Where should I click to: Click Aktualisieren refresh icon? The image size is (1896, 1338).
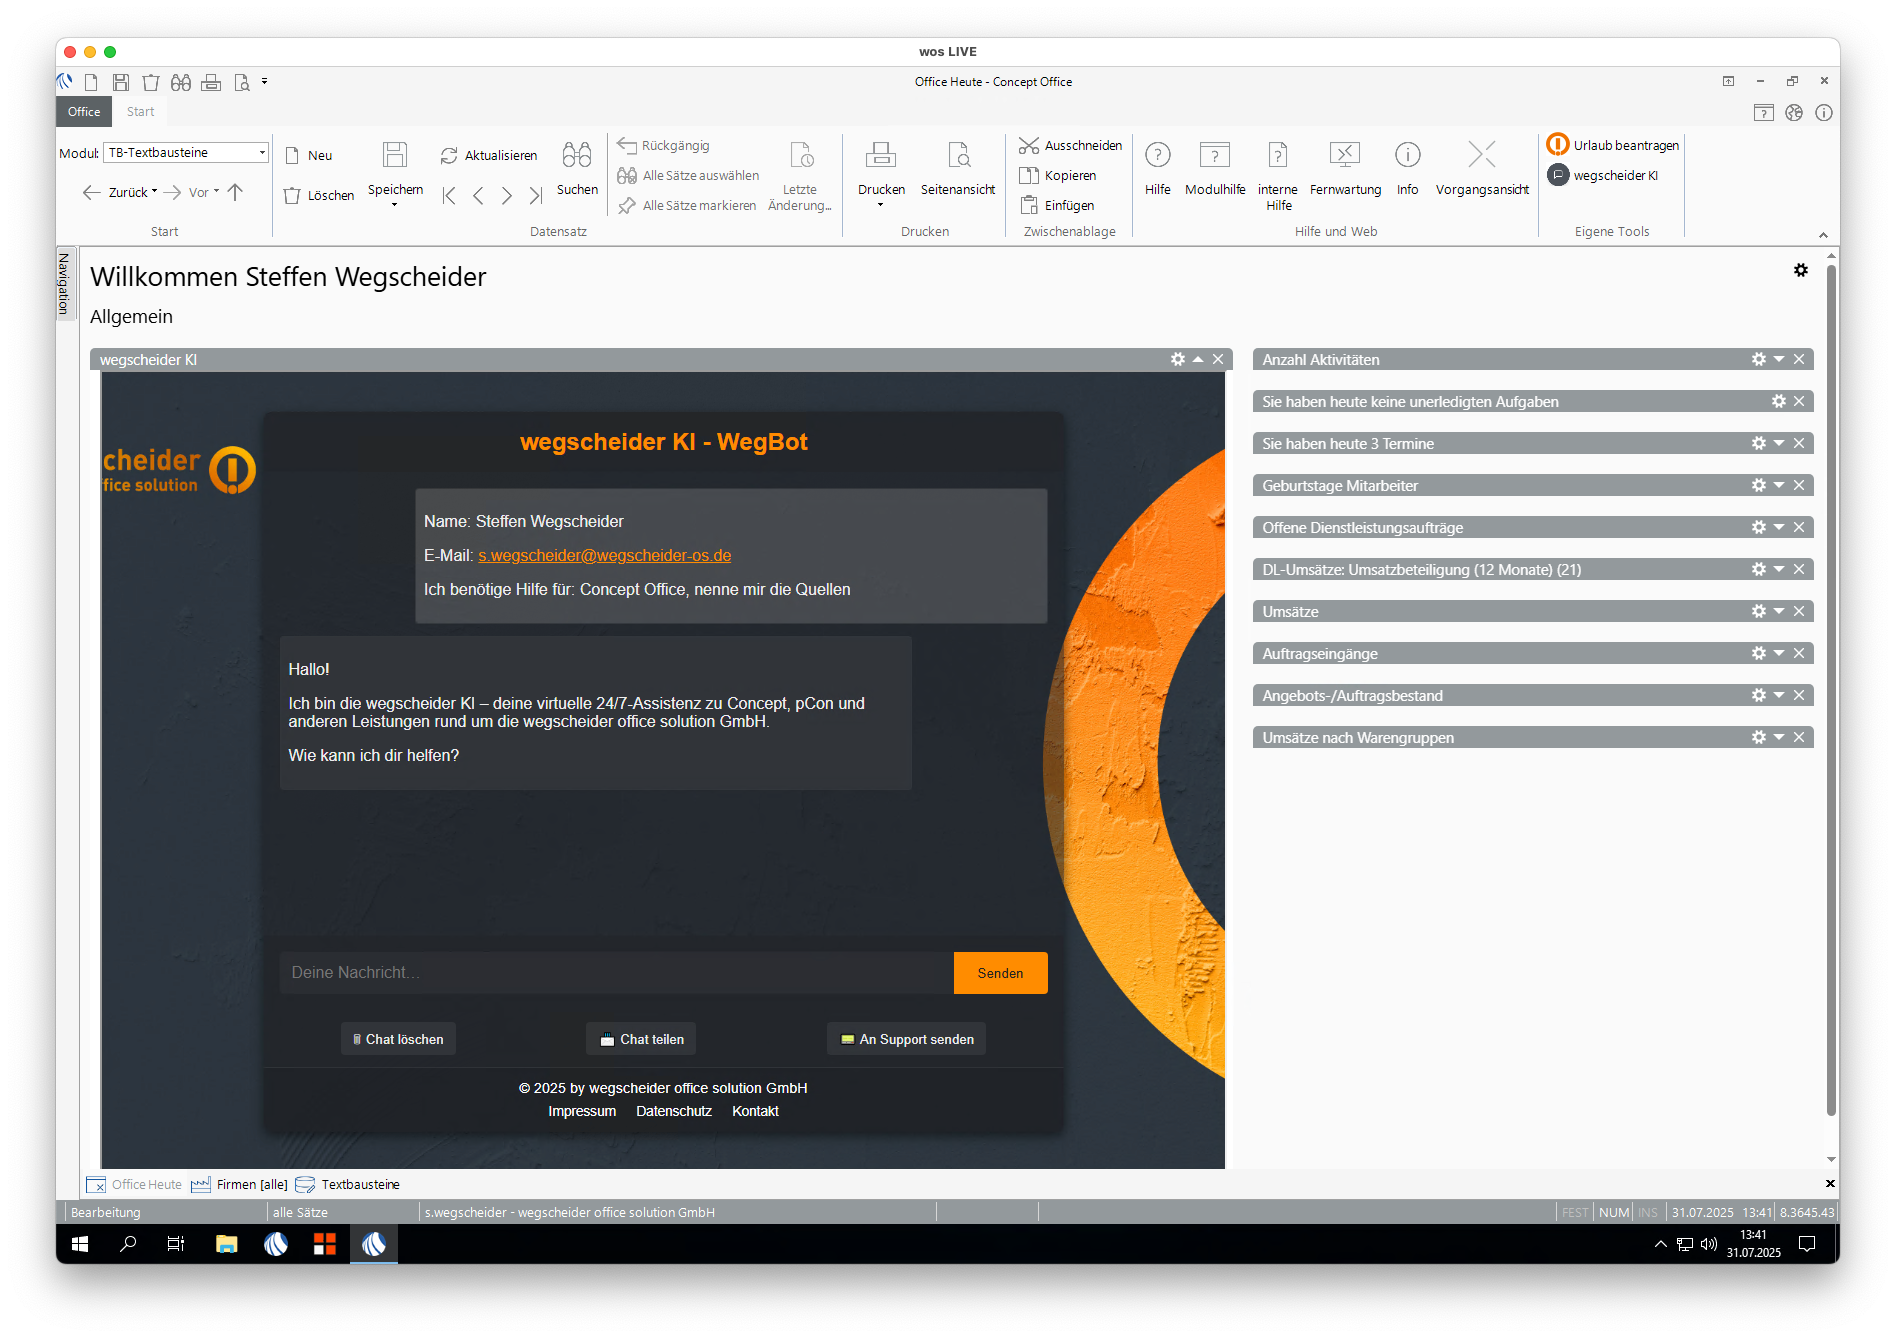click(449, 155)
